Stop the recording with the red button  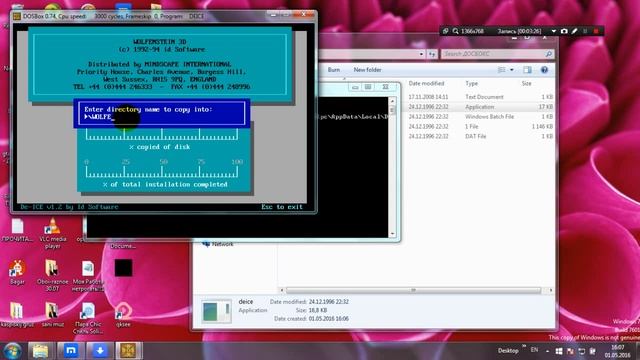click(596, 31)
